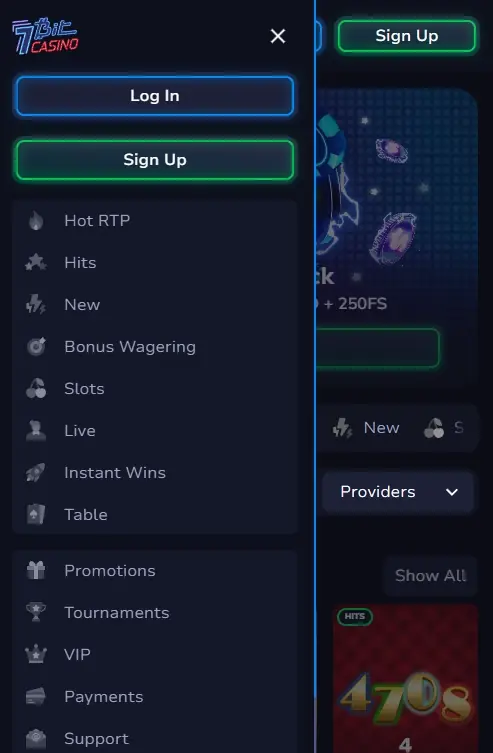Close the side menu with X
This screenshot has height=753, width=493.
click(x=278, y=36)
